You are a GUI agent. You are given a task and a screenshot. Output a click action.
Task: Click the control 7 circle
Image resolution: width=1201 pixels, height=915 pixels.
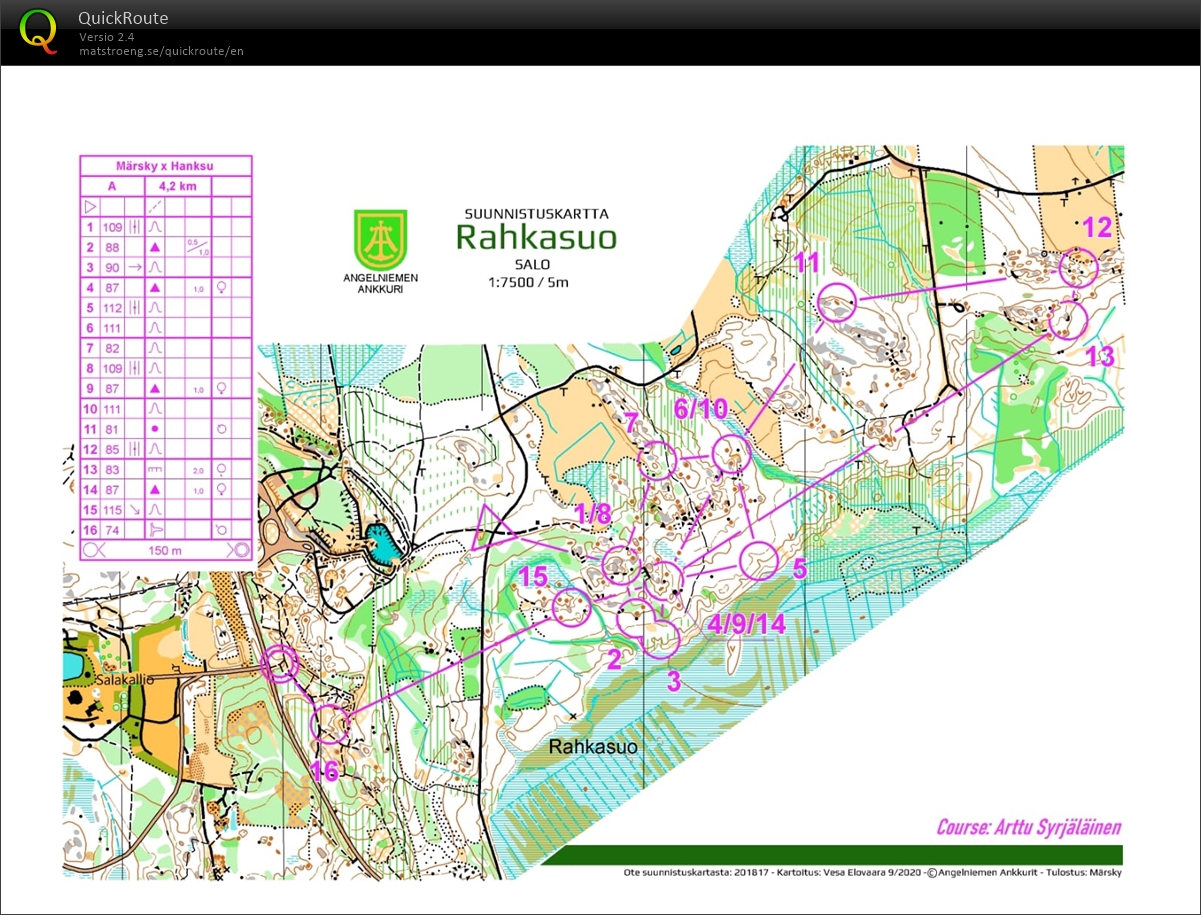[658, 460]
